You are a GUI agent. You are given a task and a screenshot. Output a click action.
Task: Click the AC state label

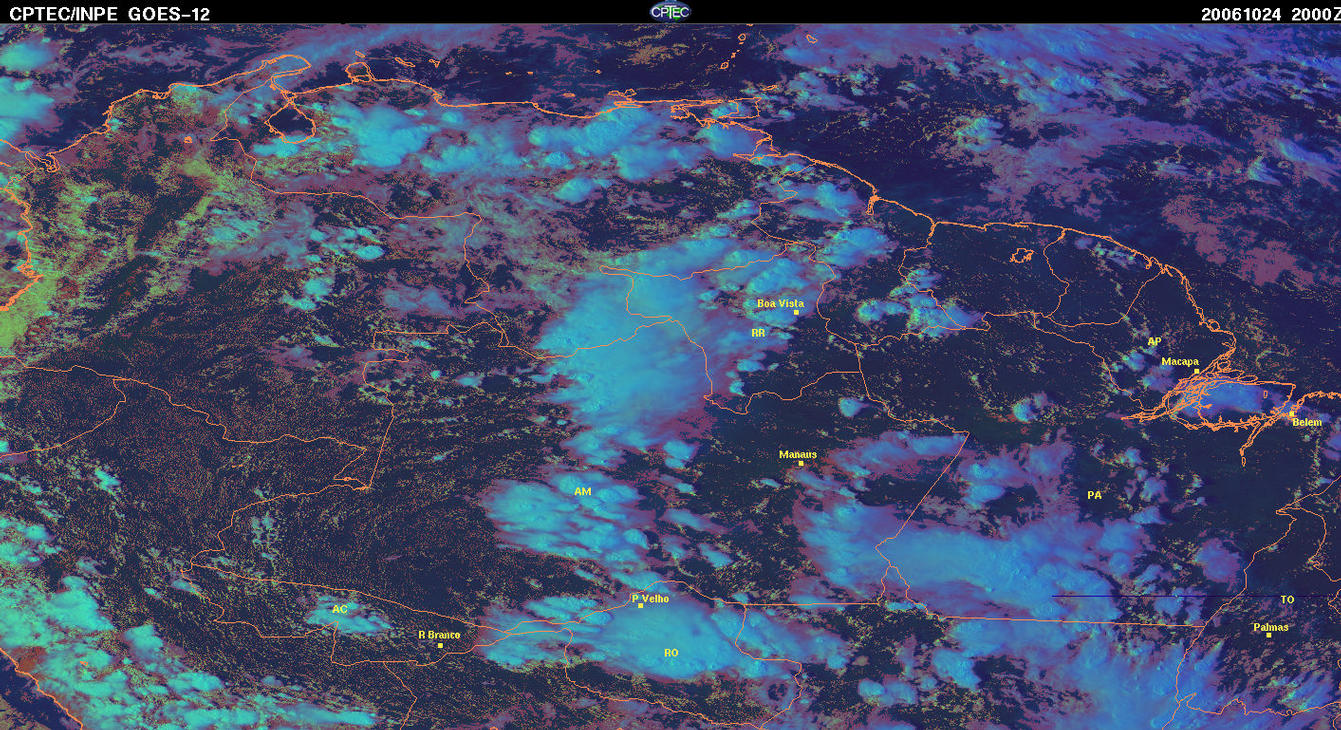coord(340,609)
